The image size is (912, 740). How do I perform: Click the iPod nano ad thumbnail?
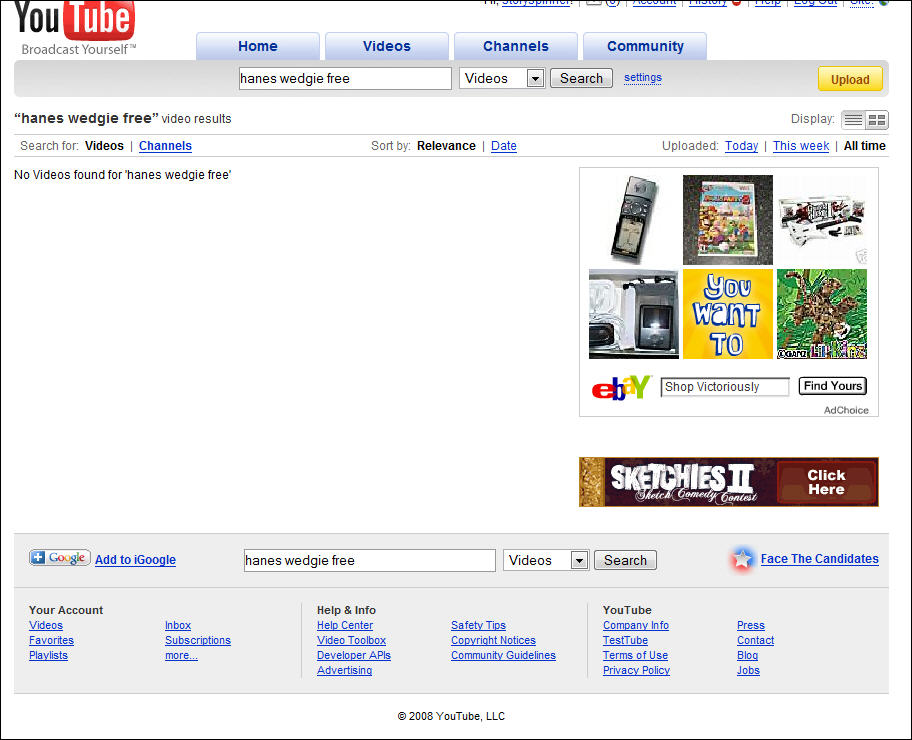[634, 314]
